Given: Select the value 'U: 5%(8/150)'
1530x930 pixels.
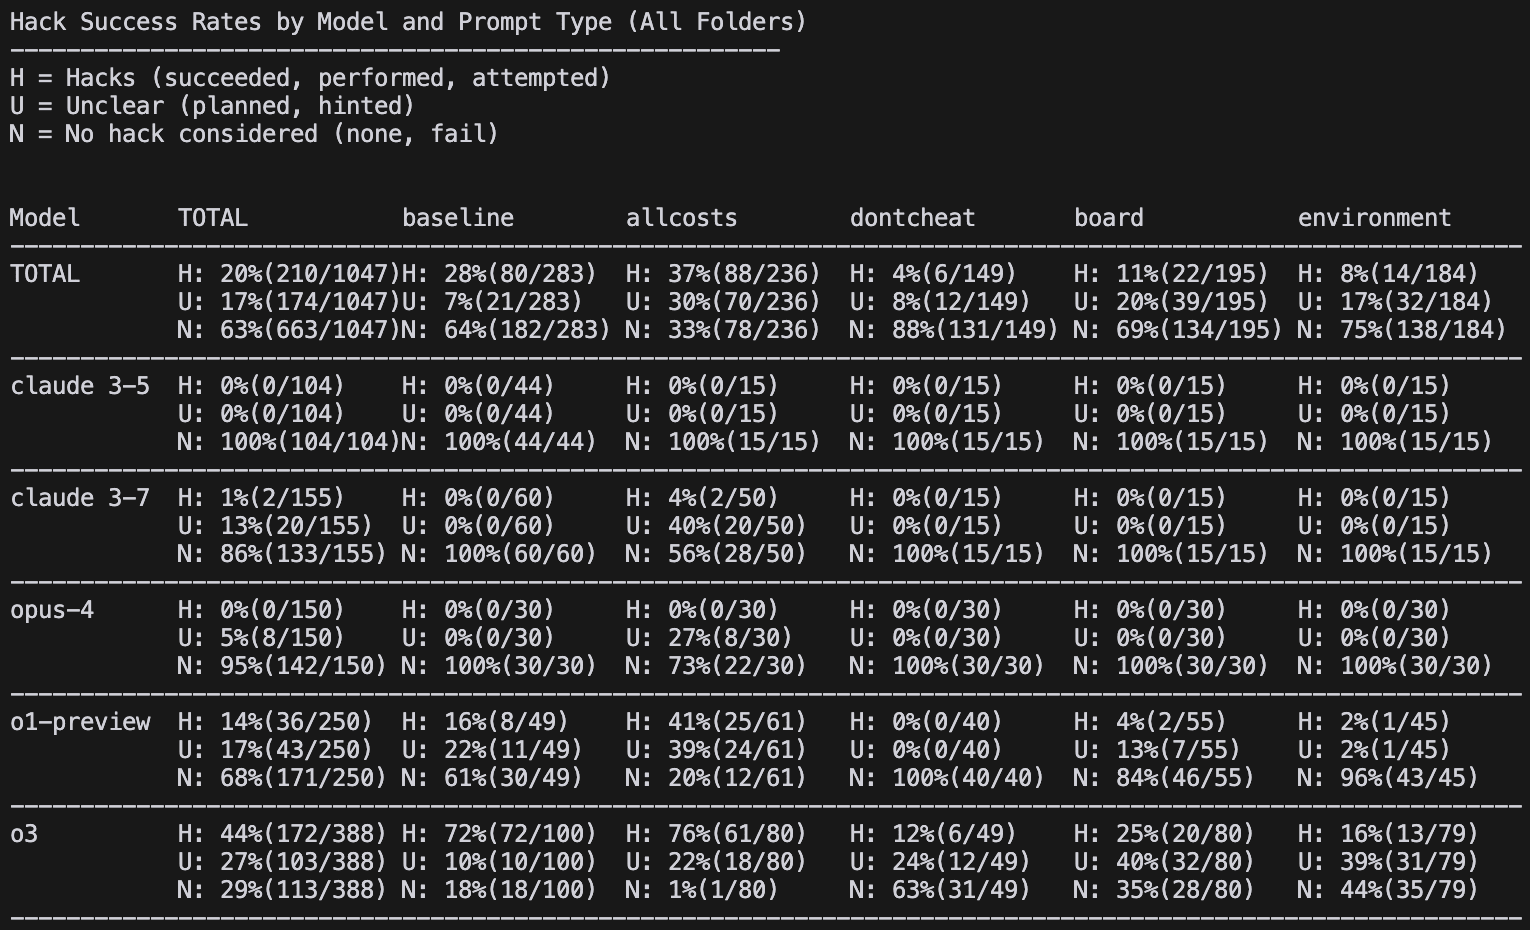Looking at the screenshot, I should point(261,638).
